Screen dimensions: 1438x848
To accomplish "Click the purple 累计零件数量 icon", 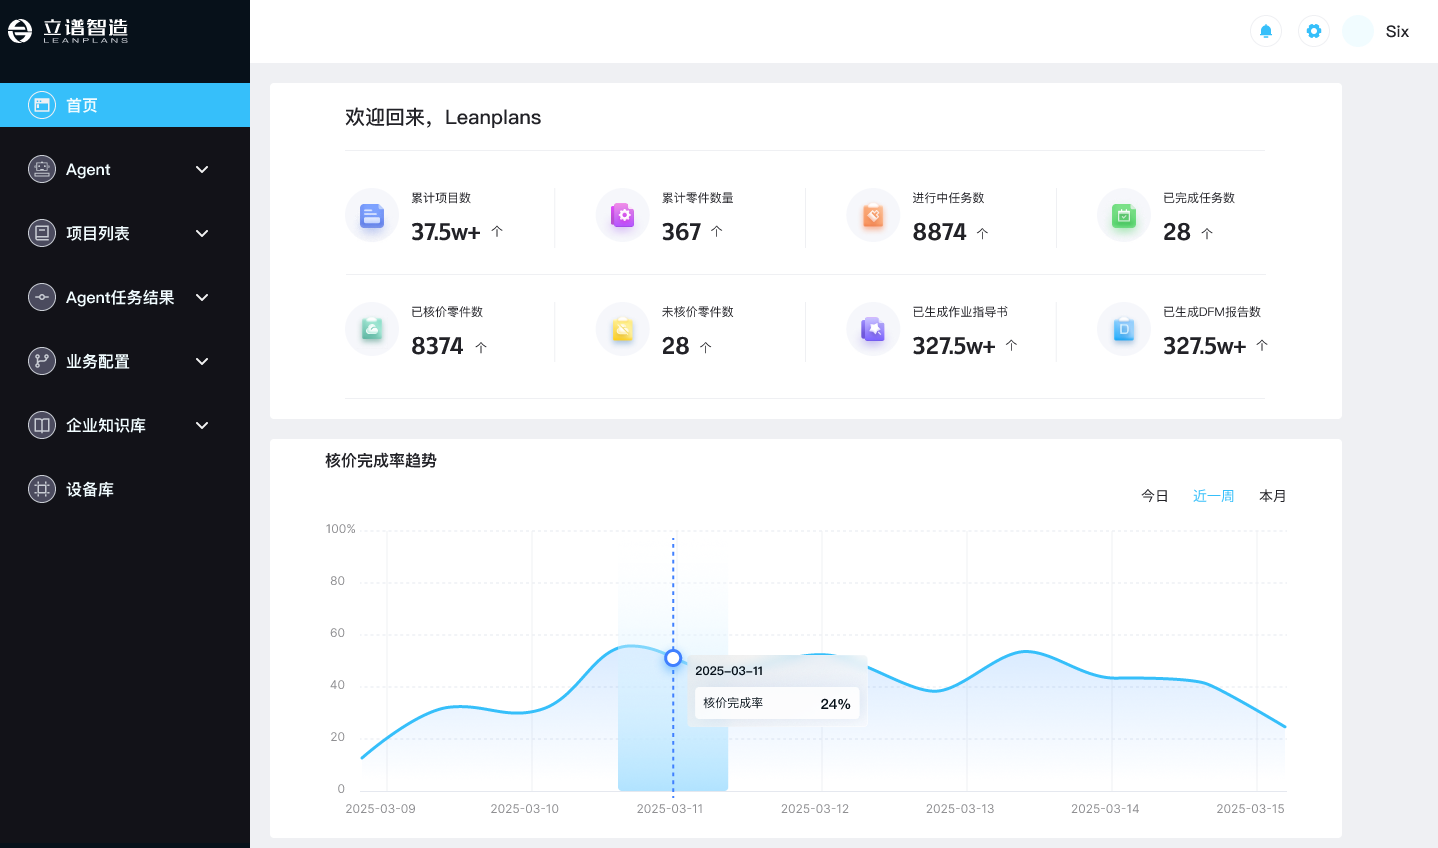I will [623, 215].
